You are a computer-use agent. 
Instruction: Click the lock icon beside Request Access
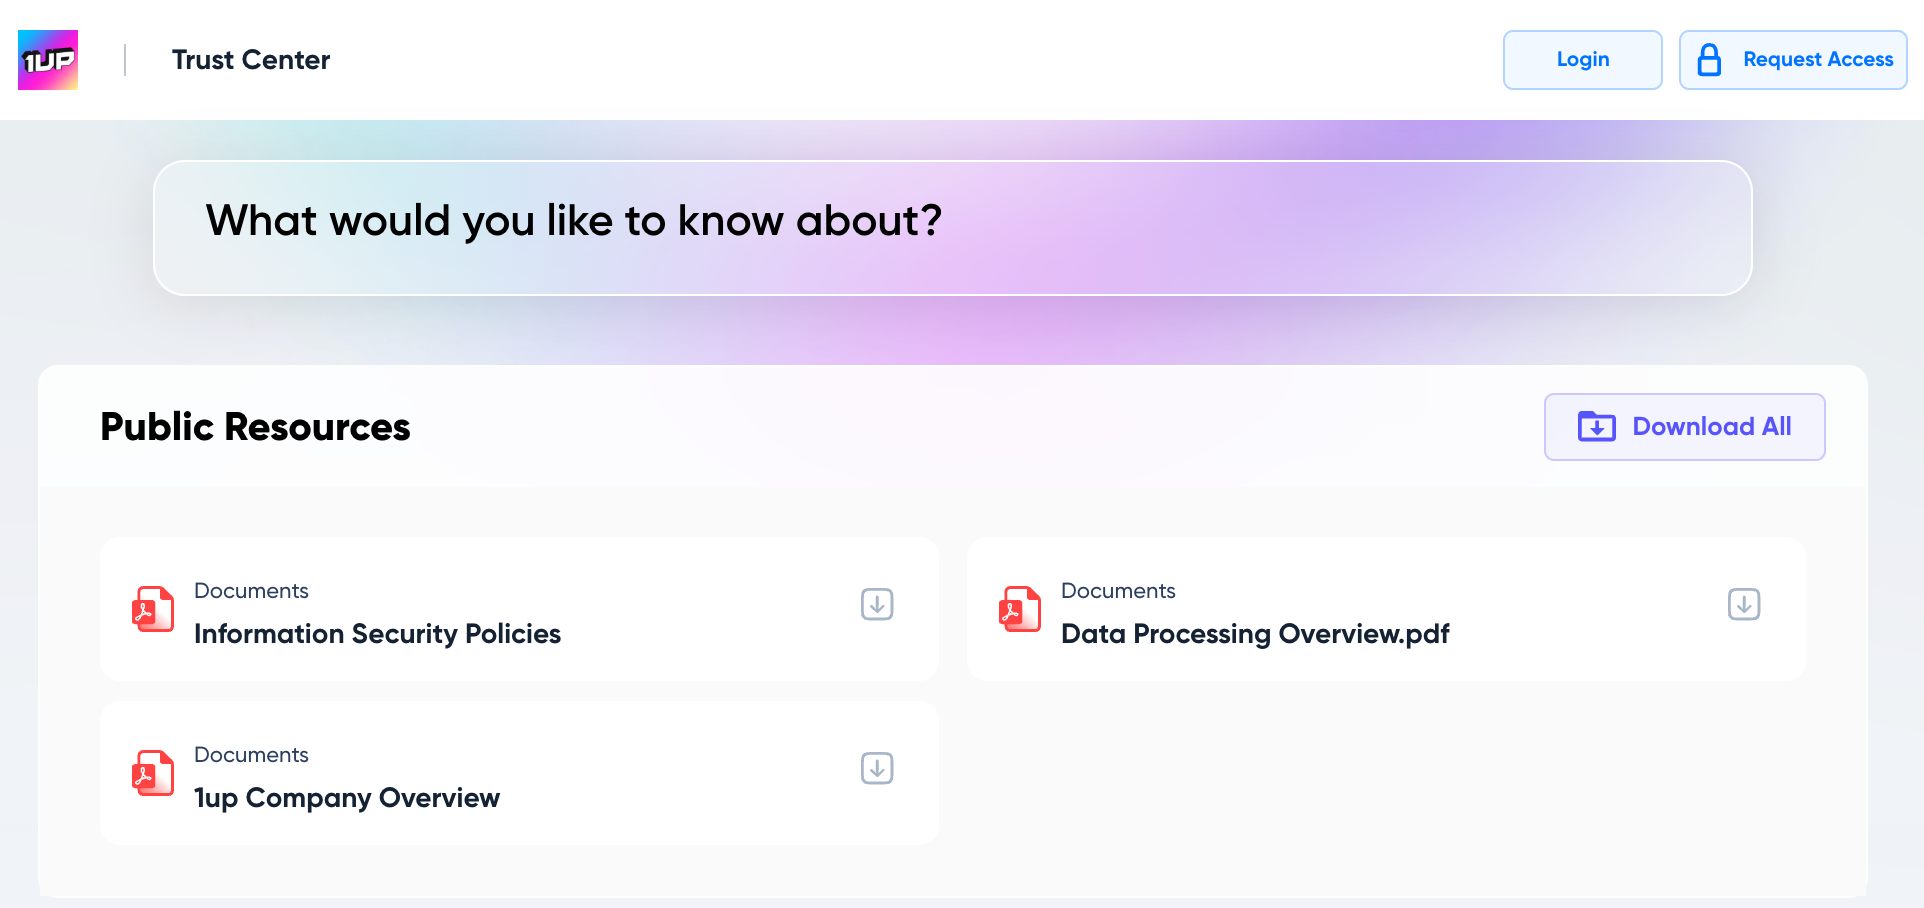coord(1709,60)
